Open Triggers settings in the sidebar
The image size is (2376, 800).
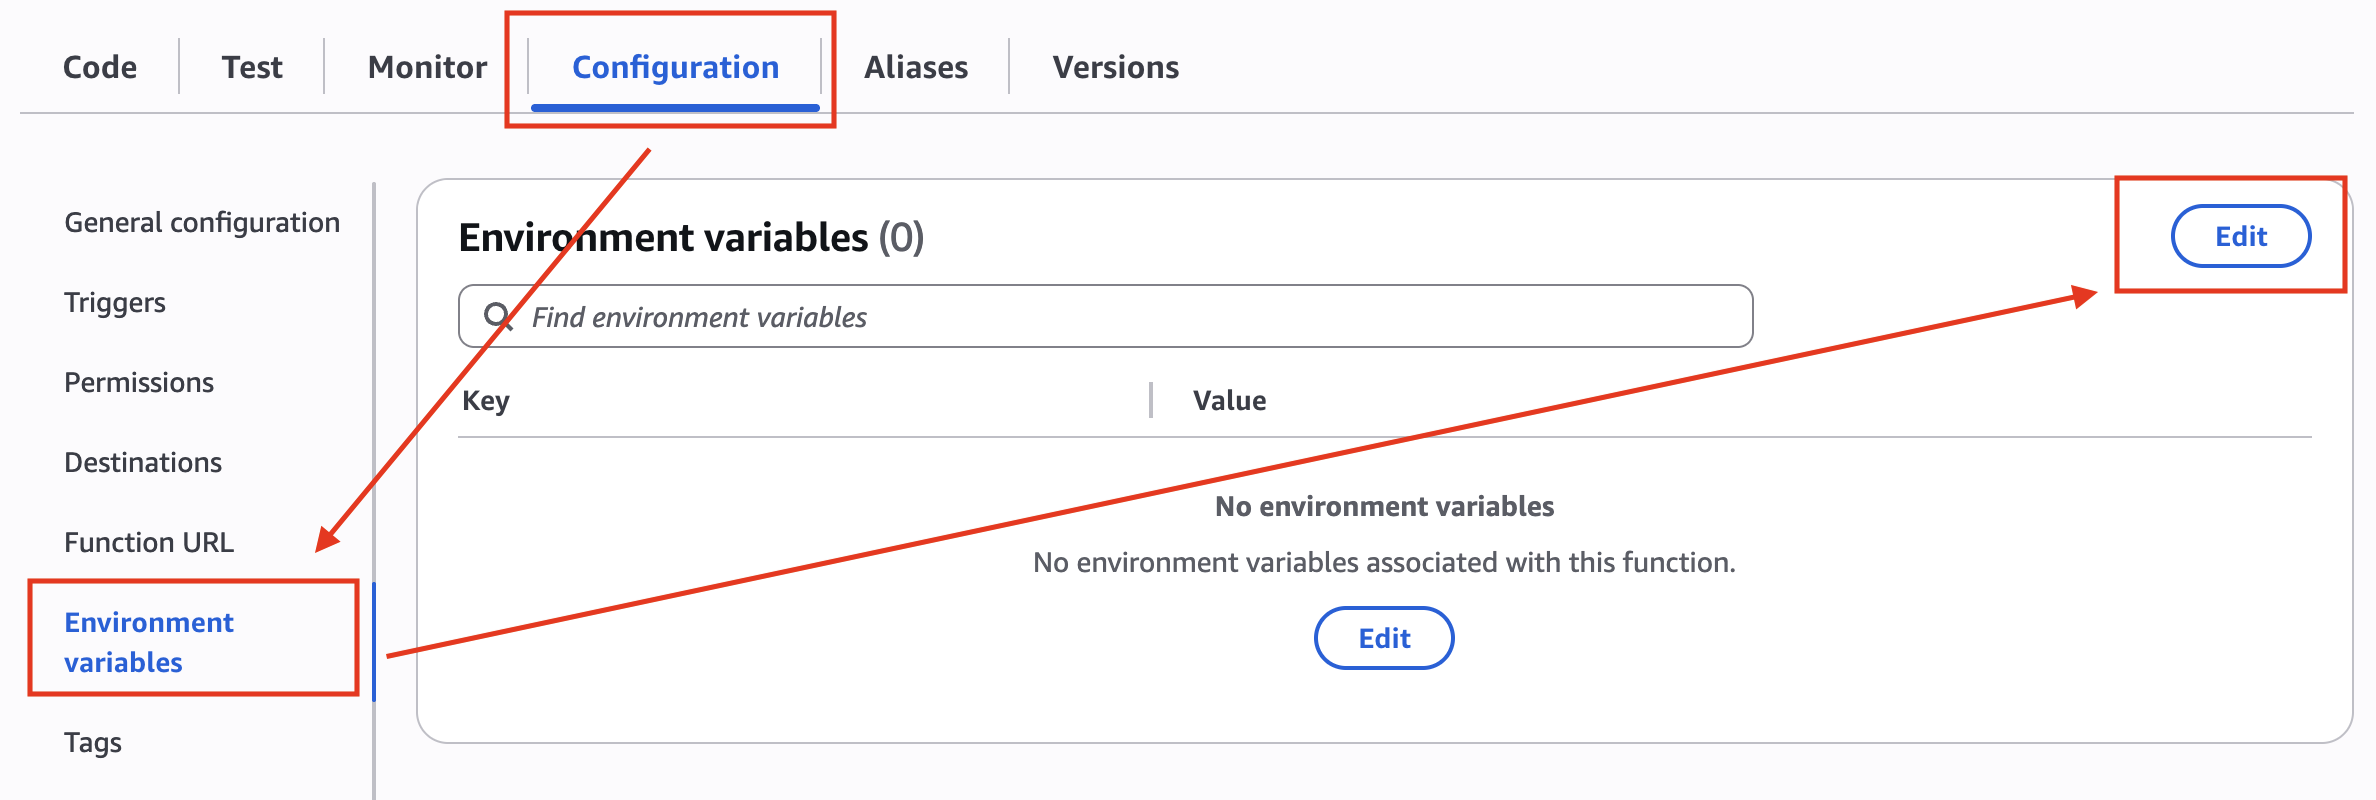115,302
